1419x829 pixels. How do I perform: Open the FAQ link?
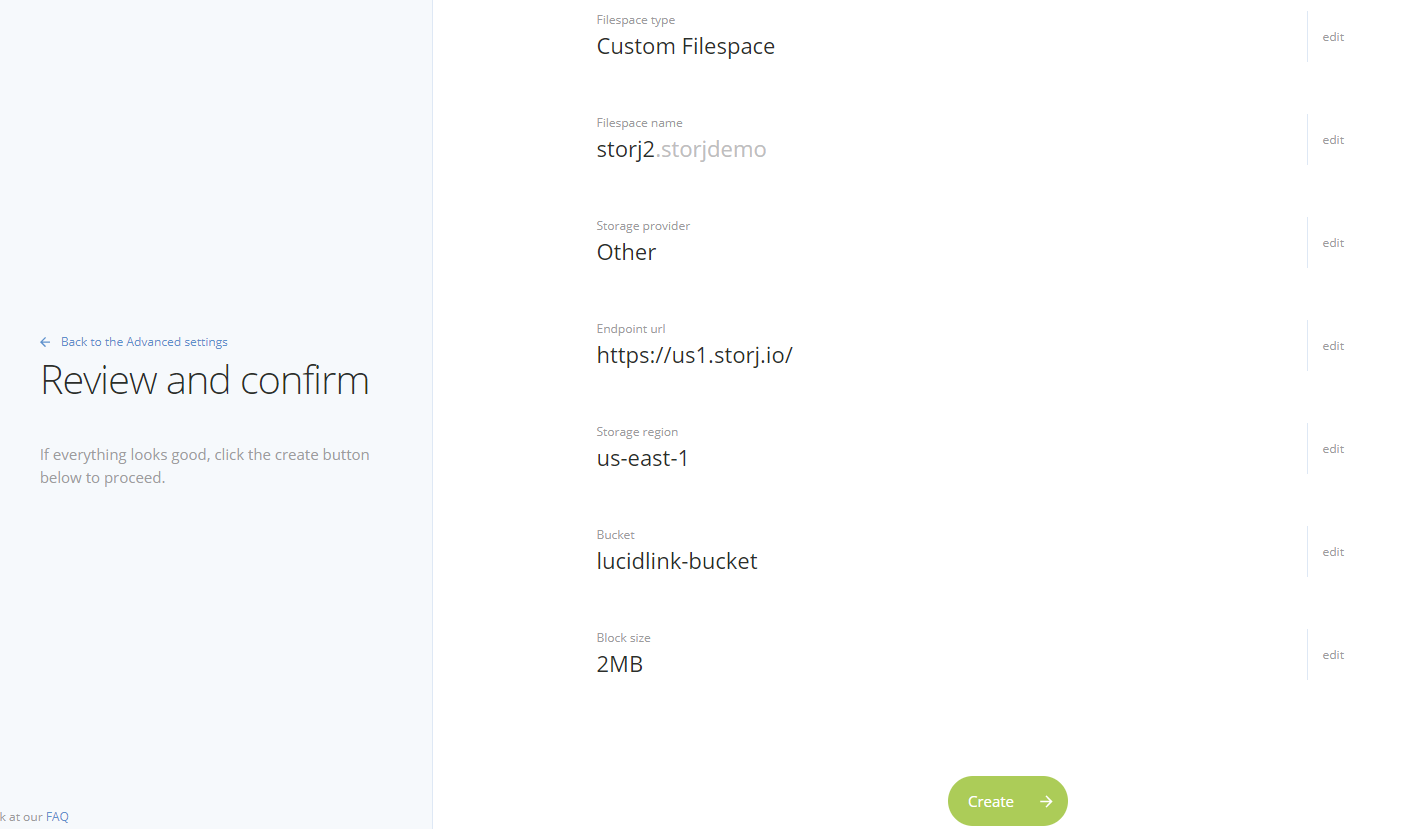pyautogui.click(x=57, y=817)
